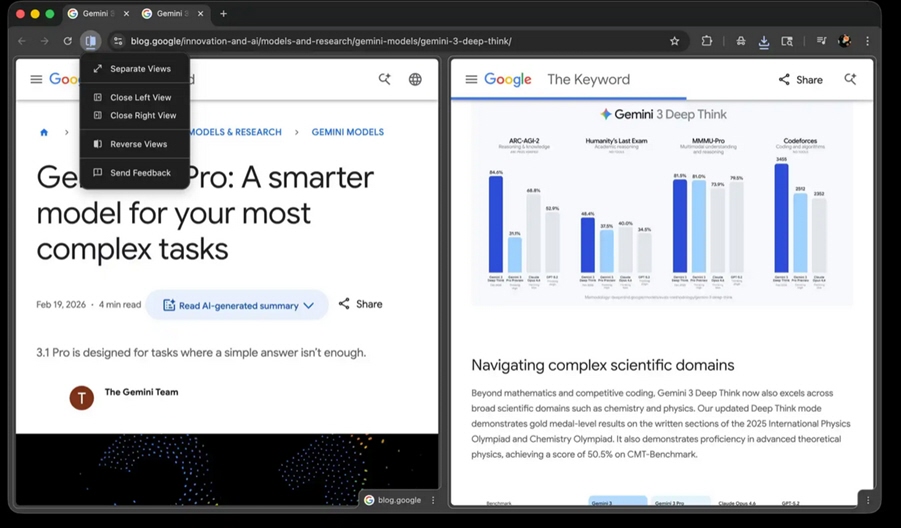Click the author avatar with letter T
Screen dimensions: 901x528
[x=82, y=398]
